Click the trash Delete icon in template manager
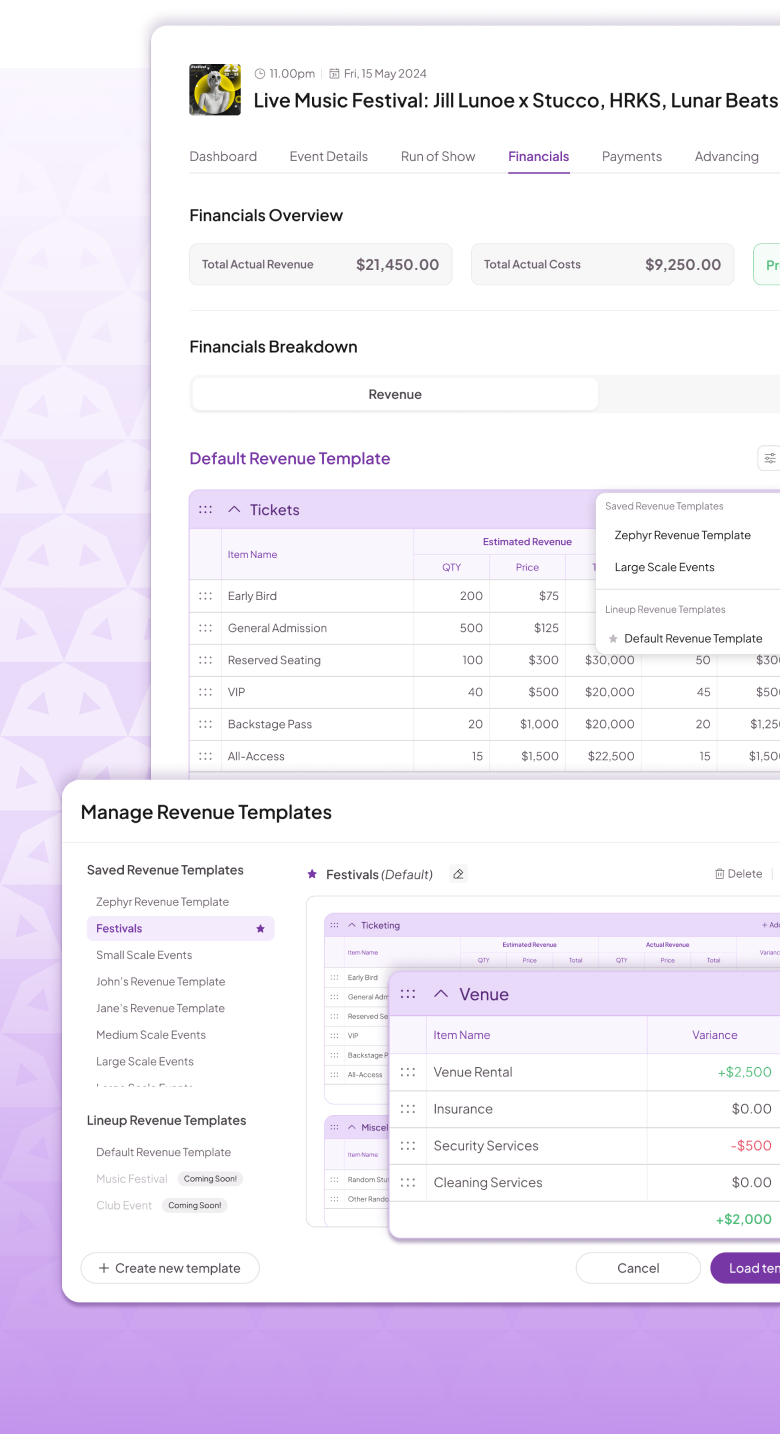 720,874
